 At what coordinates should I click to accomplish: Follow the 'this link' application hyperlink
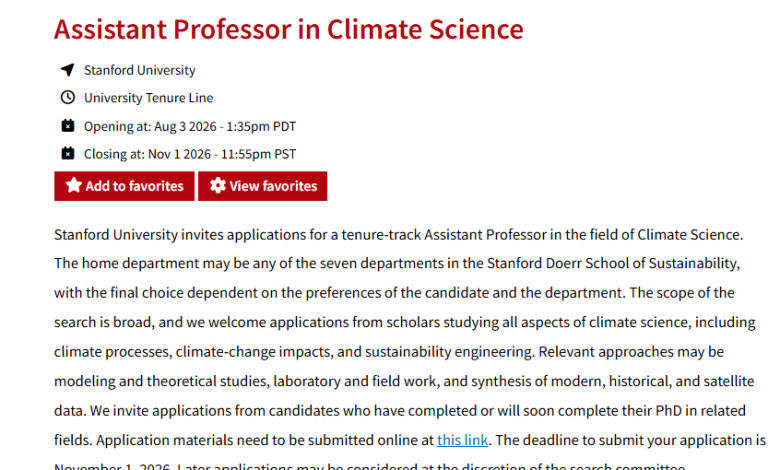[x=462, y=440]
